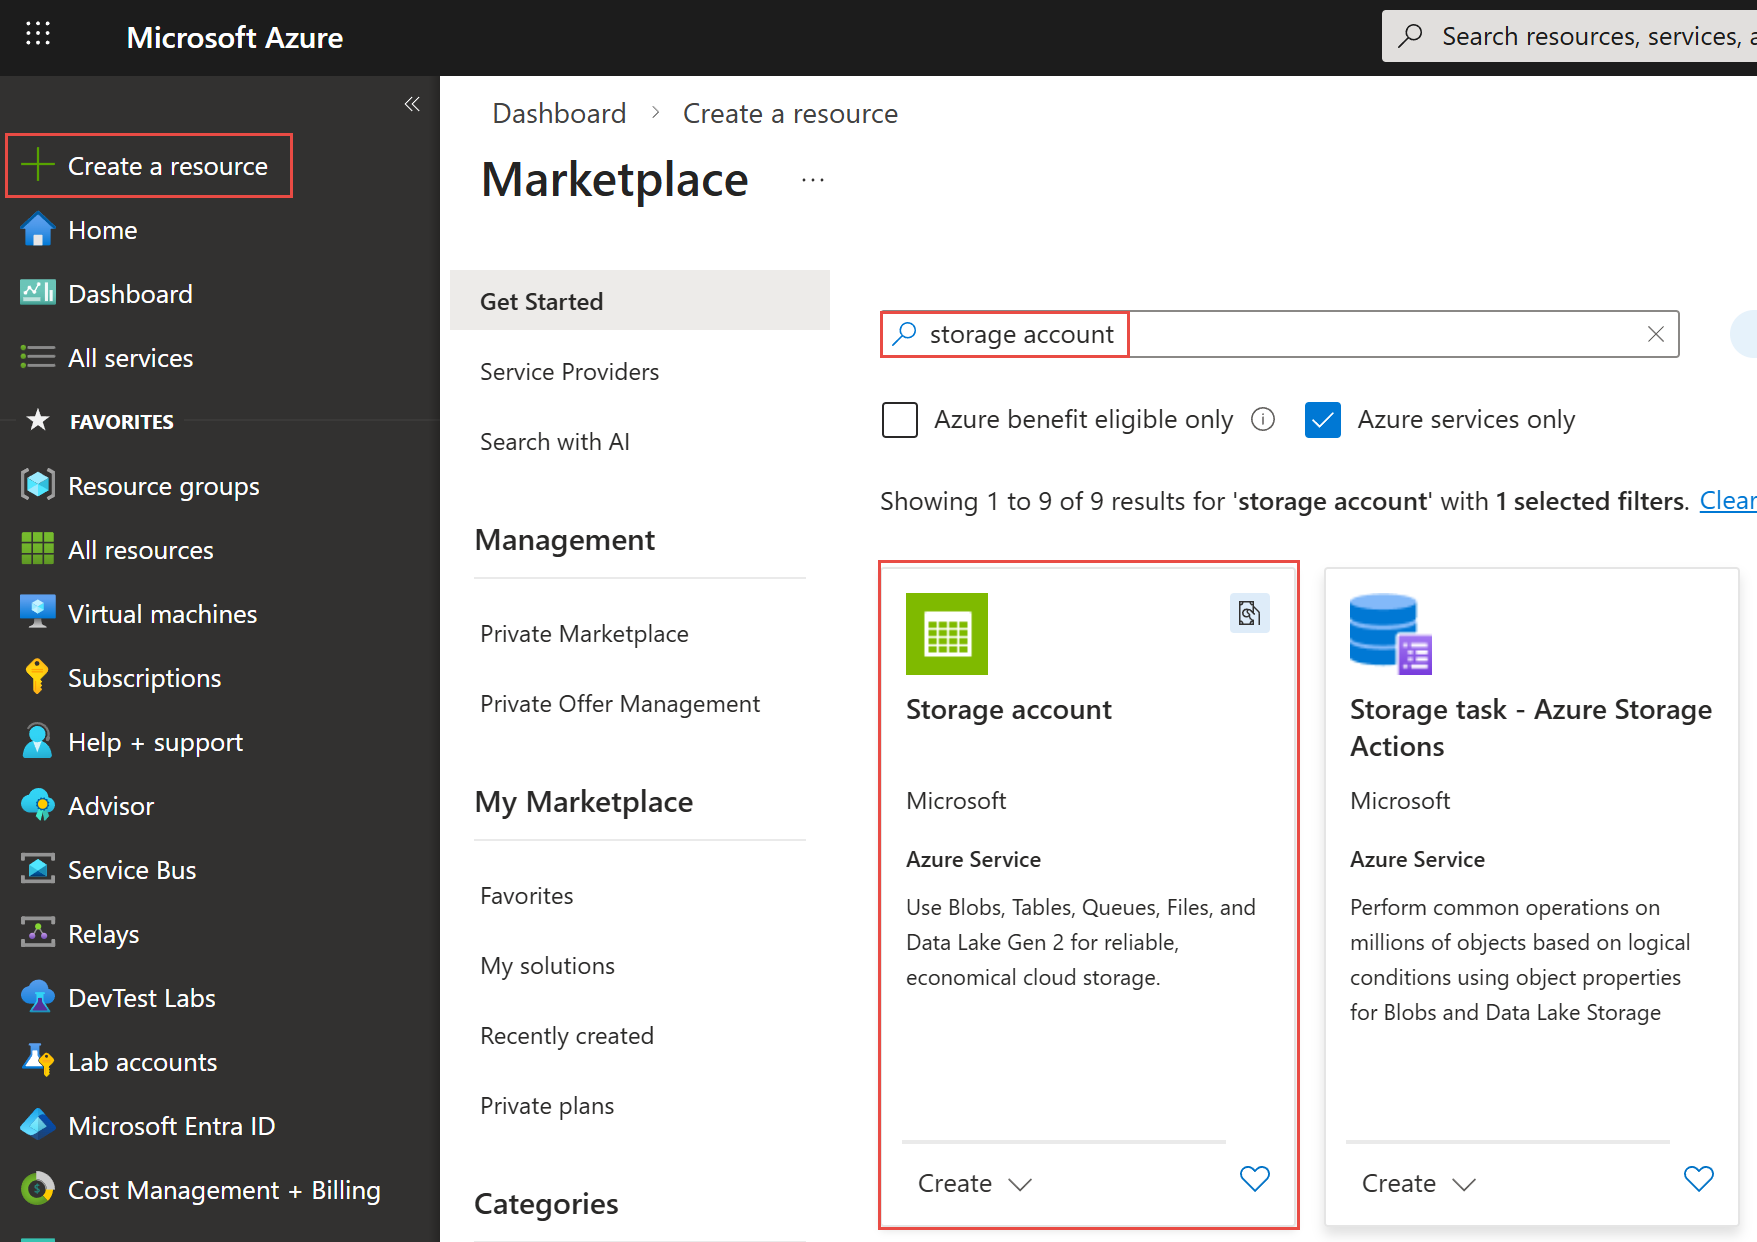Click the Storage account green tile icon
Image resolution: width=1757 pixels, height=1242 pixels.
tap(946, 634)
